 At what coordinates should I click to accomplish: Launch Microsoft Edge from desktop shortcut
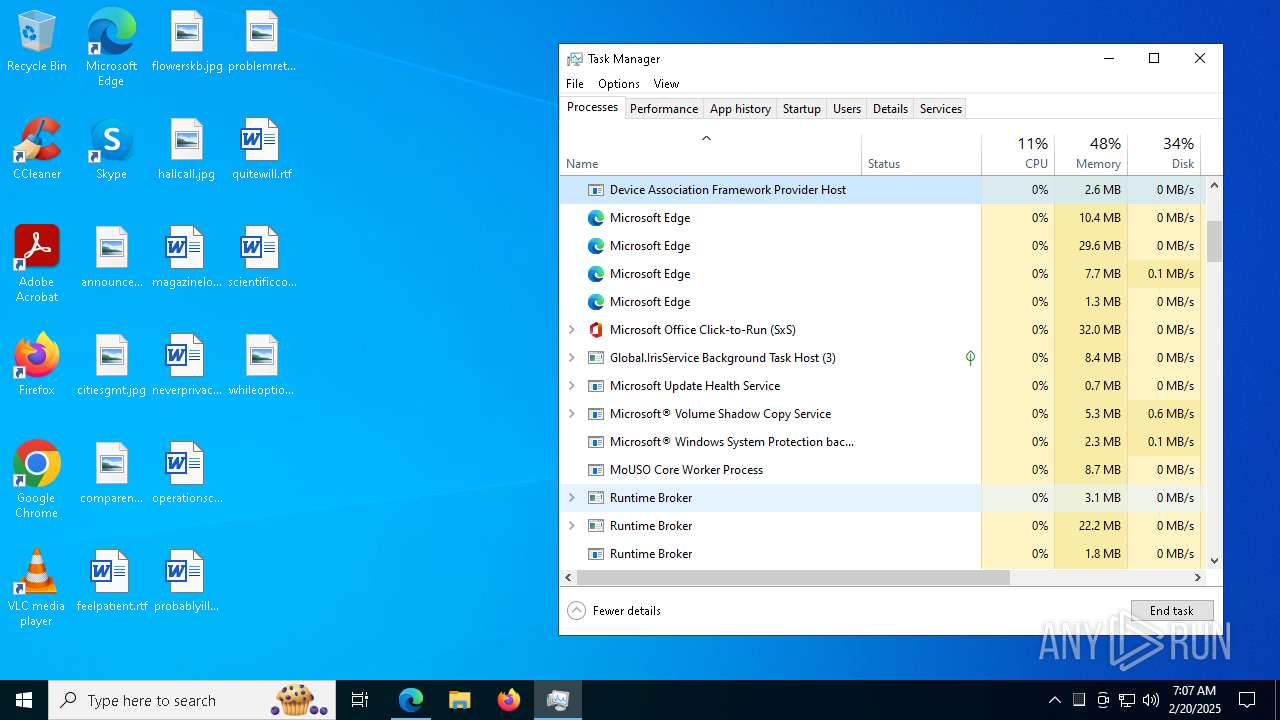pos(111,47)
